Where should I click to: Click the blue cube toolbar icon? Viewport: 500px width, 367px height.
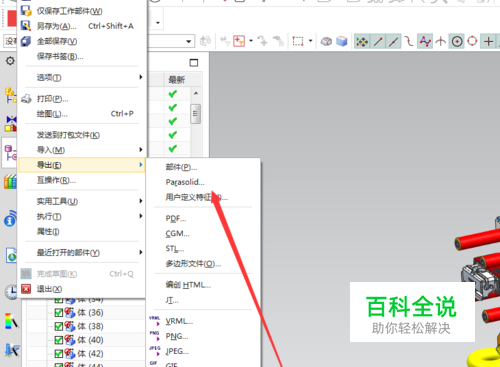(341, 41)
